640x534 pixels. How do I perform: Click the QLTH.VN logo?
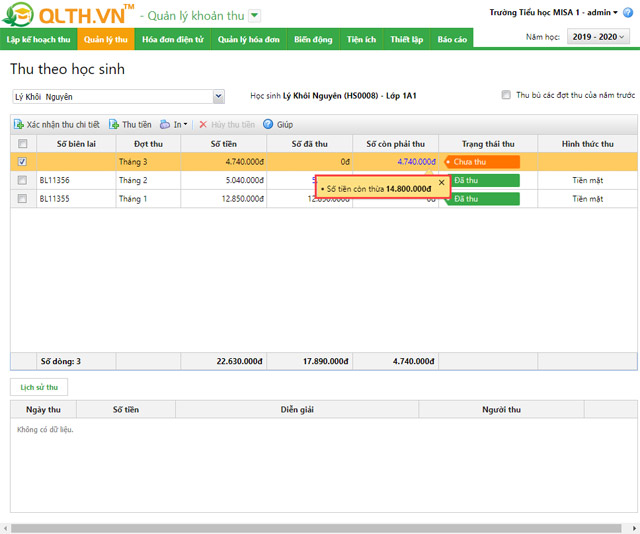pos(68,15)
